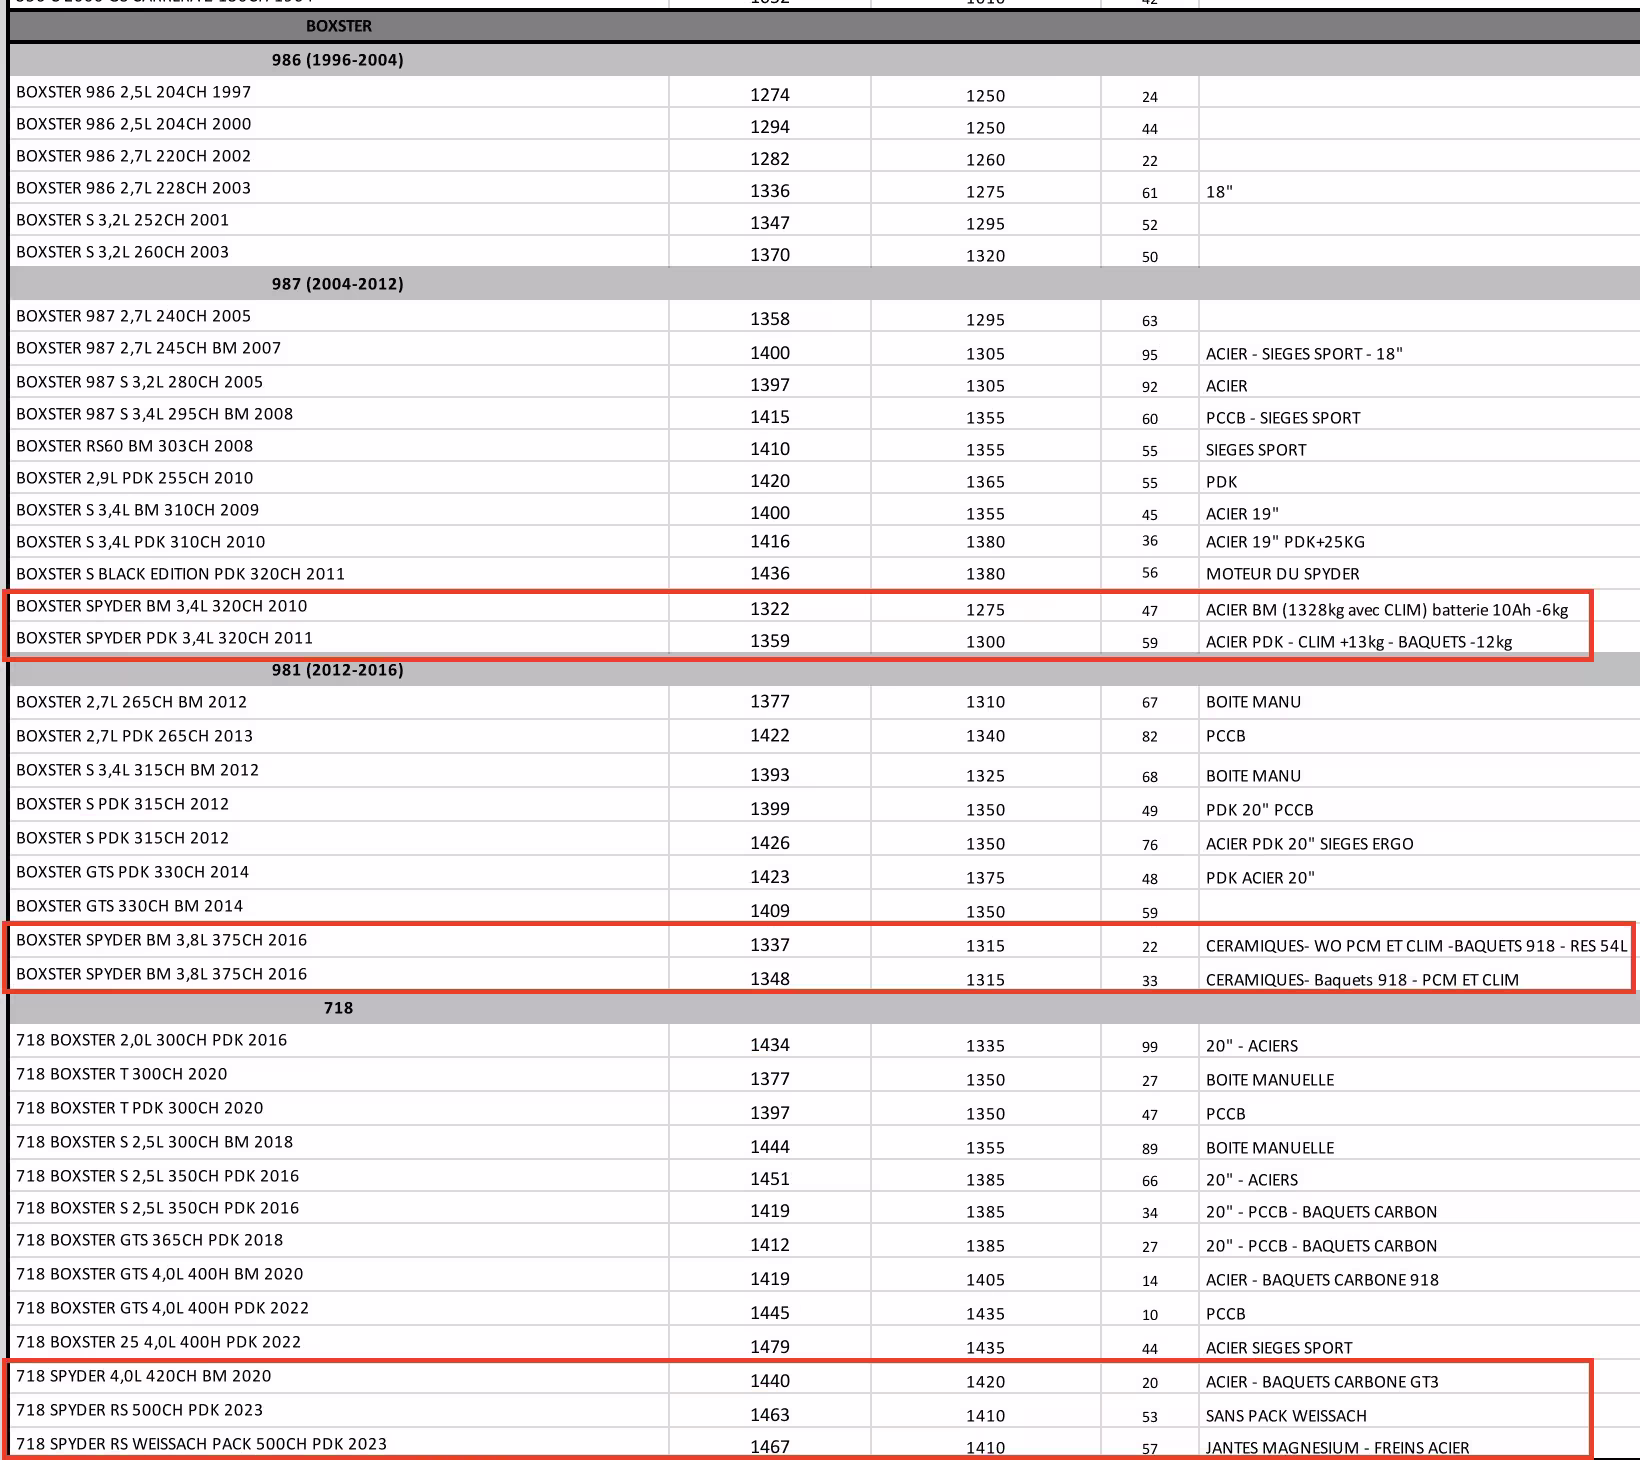
Task: Select 718 BOXSTER T PDK 300CH 2020 cell
Action: (338, 1108)
